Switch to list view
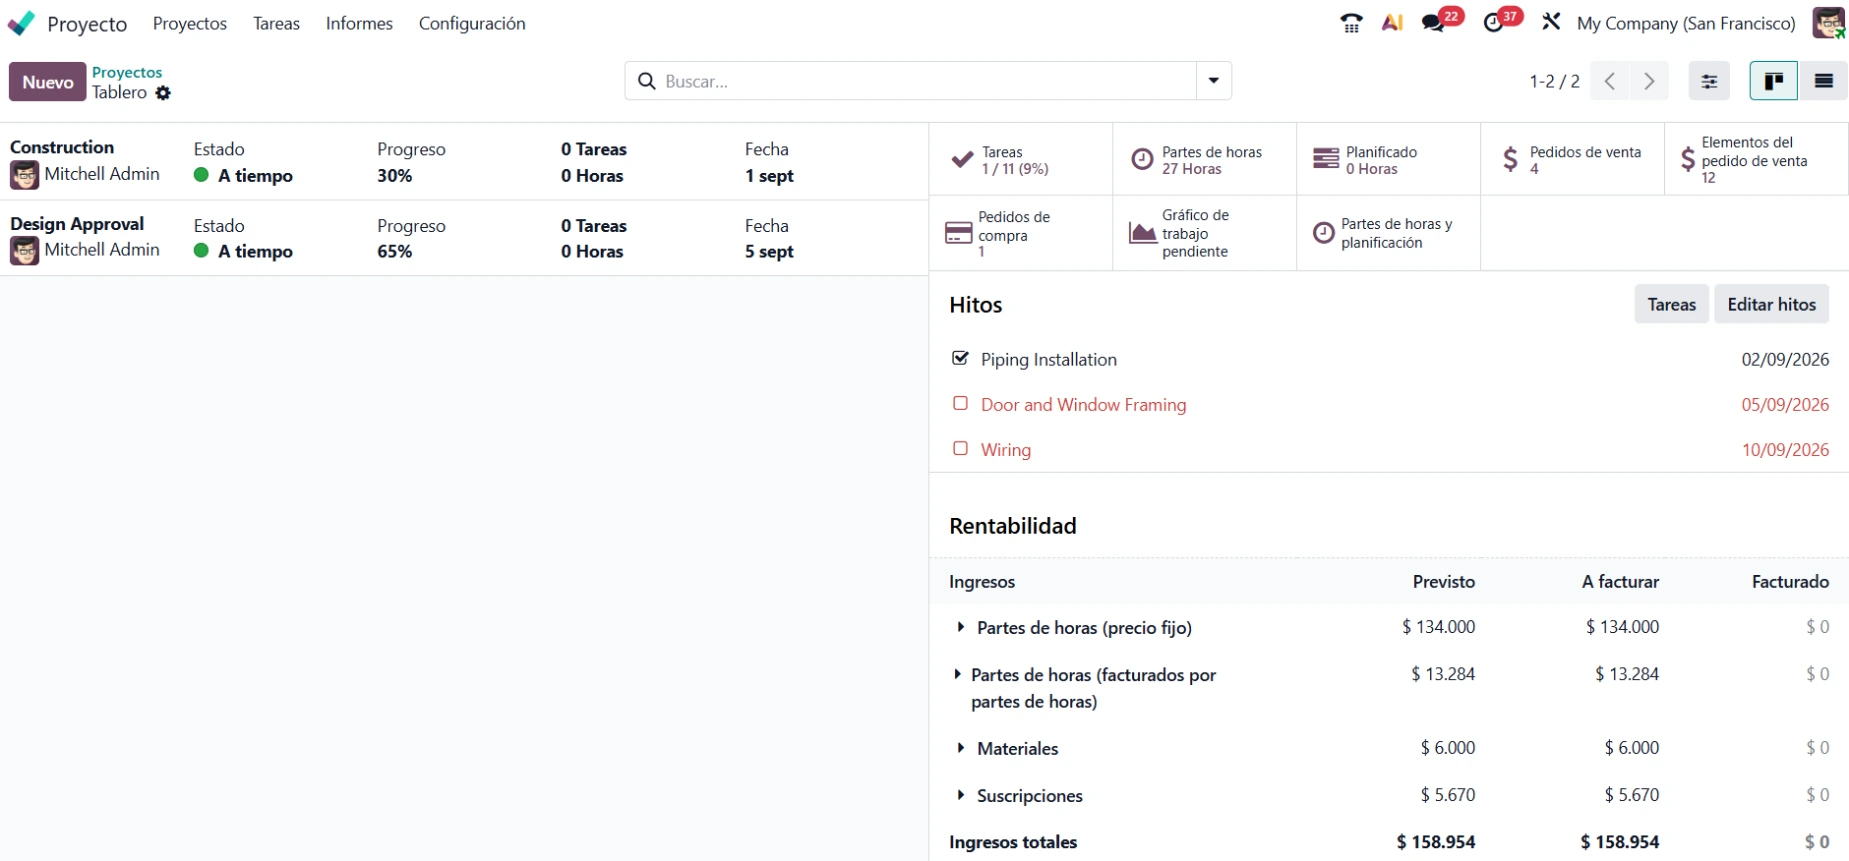Viewport: 1849px width, 861px height. pos(1823,81)
